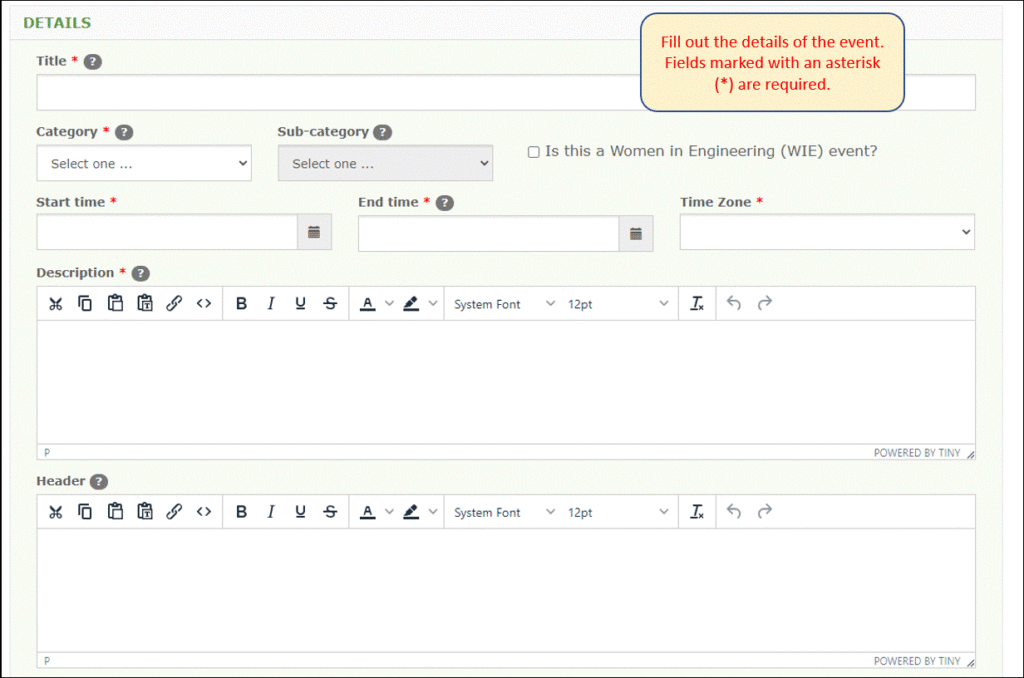1024x678 pixels.
Task: Click the Copy icon in the Description editor
Action: click(85, 302)
